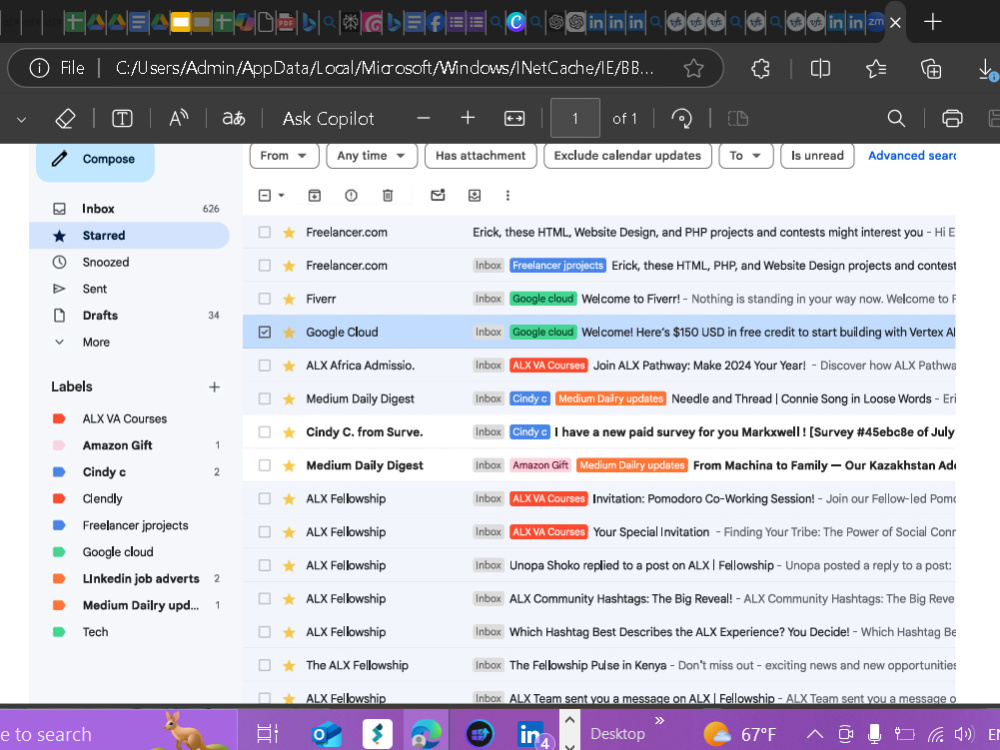Image resolution: width=1000 pixels, height=750 pixels.
Task: Open the Clendly label
Action: [102, 499]
